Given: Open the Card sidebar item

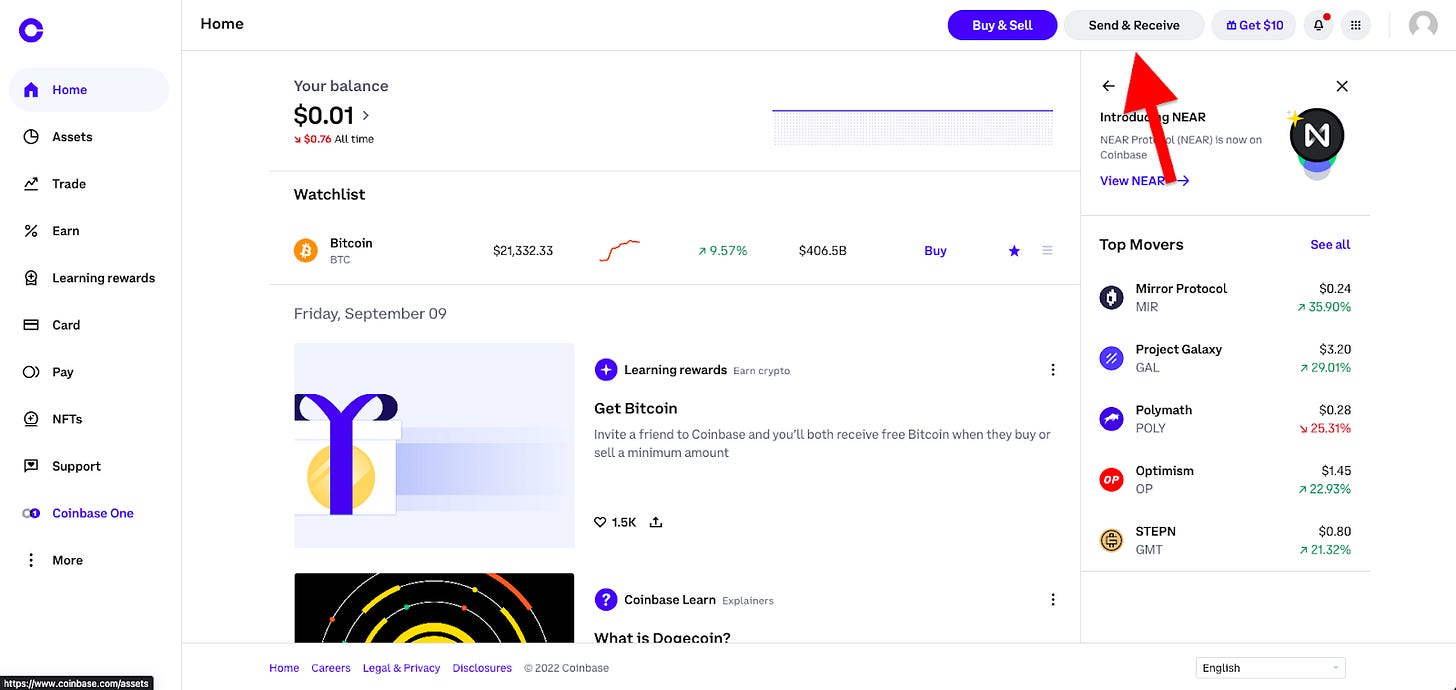Looking at the screenshot, I should (x=89, y=325).
